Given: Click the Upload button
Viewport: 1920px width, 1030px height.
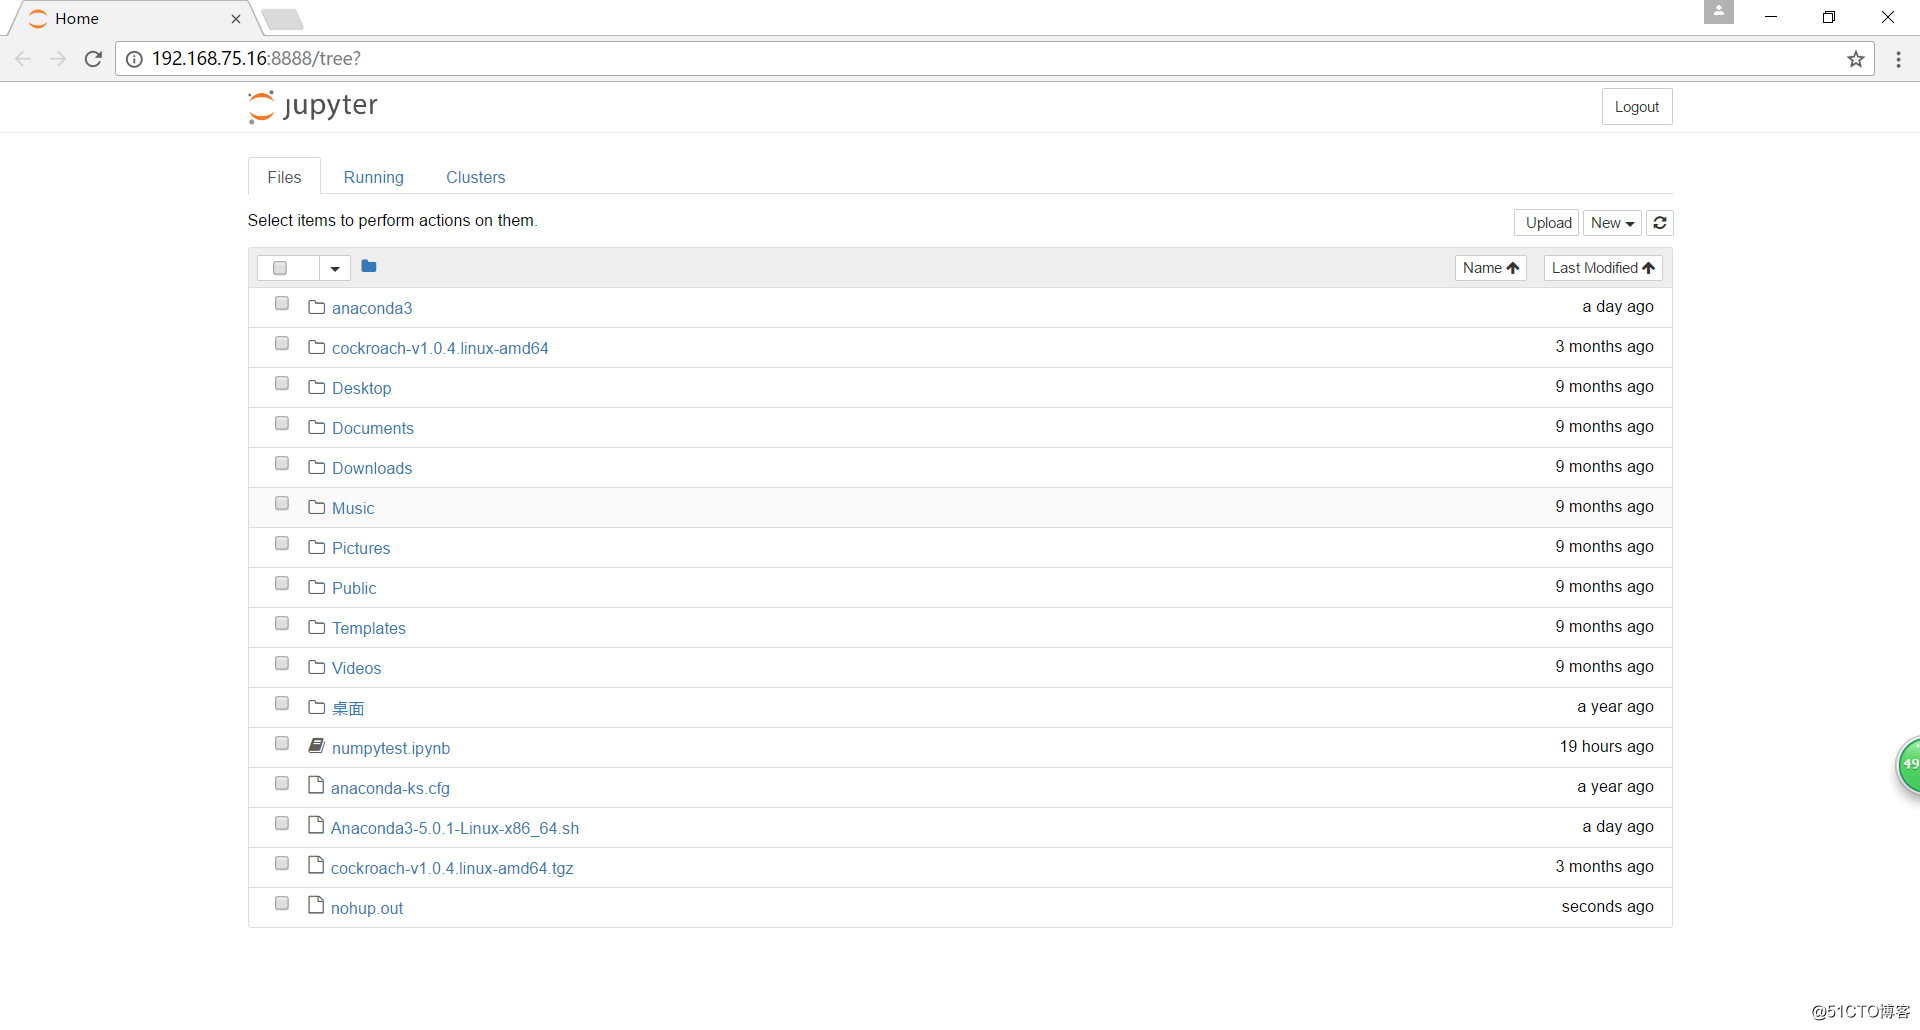Looking at the screenshot, I should [1546, 223].
